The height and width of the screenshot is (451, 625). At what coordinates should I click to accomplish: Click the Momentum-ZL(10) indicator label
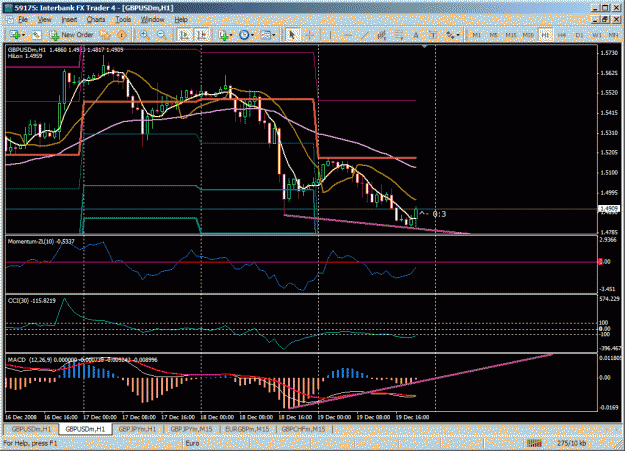pos(41,241)
